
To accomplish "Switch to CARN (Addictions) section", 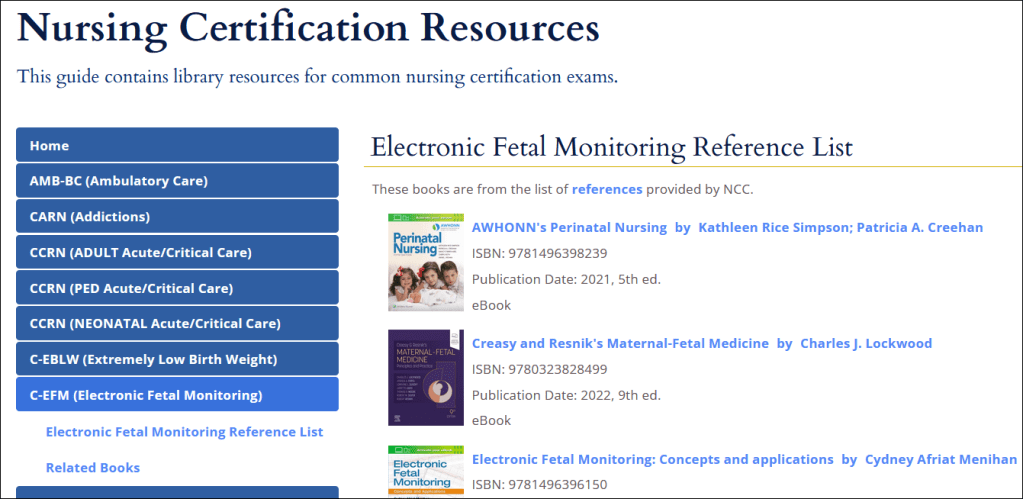I will (177, 217).
